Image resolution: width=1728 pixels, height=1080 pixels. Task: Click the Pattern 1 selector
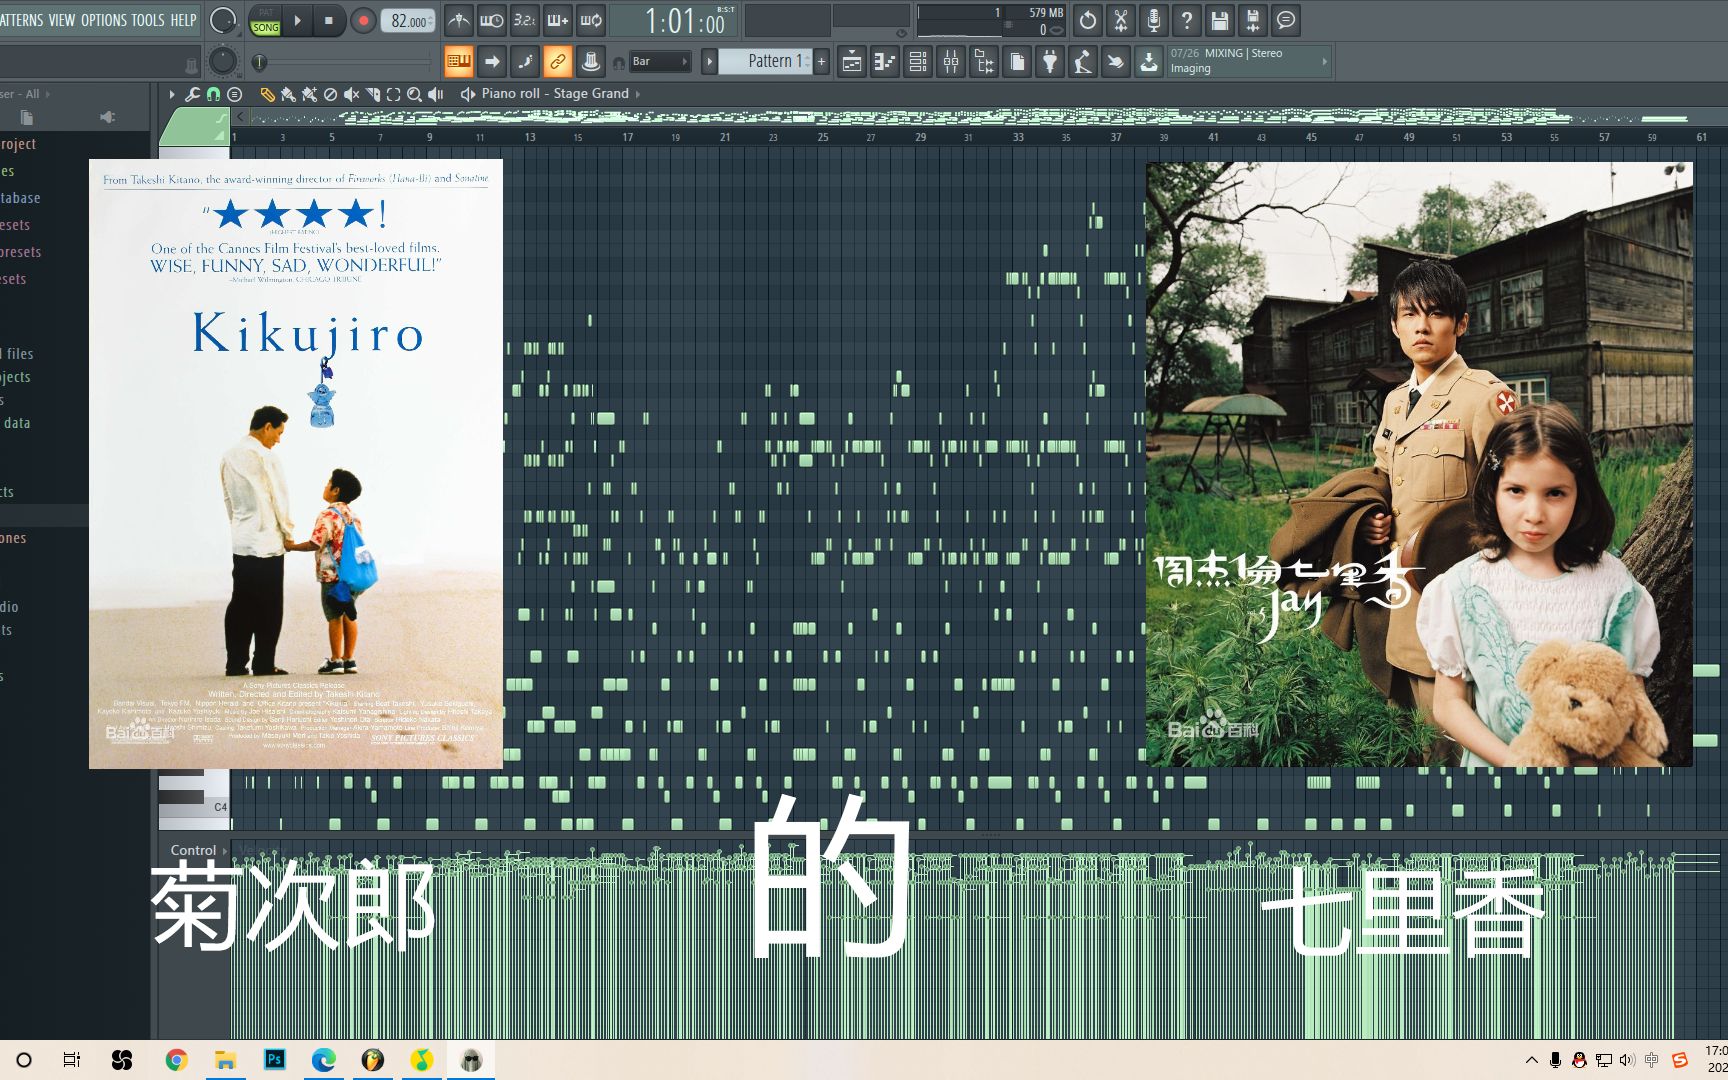(x=766, y=62)
